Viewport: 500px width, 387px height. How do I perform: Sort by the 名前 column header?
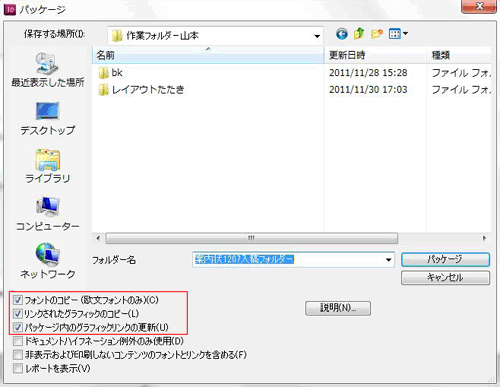click(208, 55)
